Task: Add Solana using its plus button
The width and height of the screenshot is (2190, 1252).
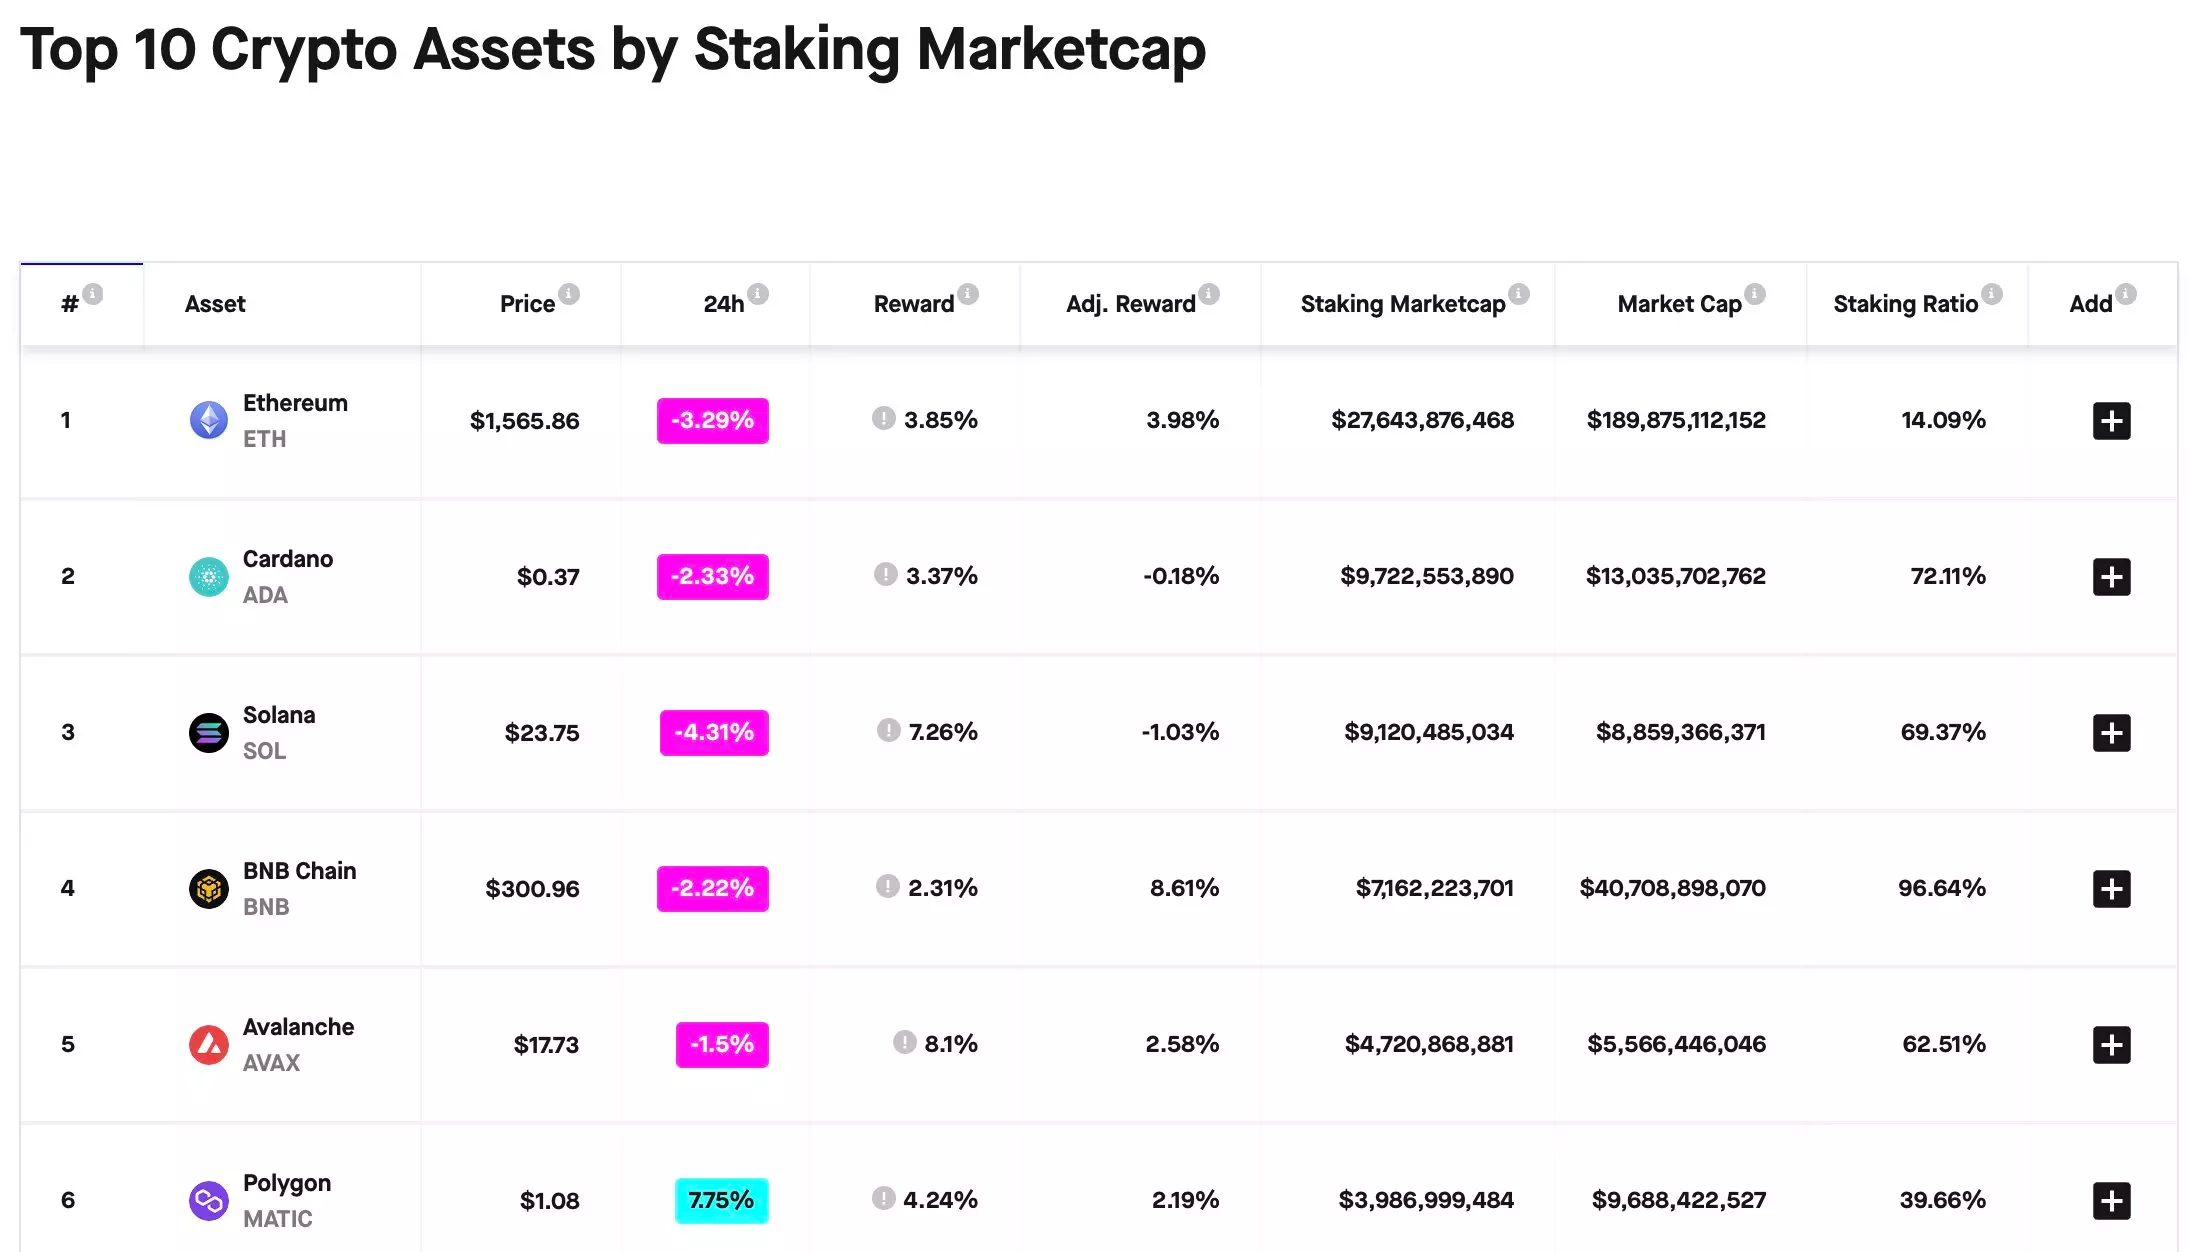Action: tap(2111, 733)
